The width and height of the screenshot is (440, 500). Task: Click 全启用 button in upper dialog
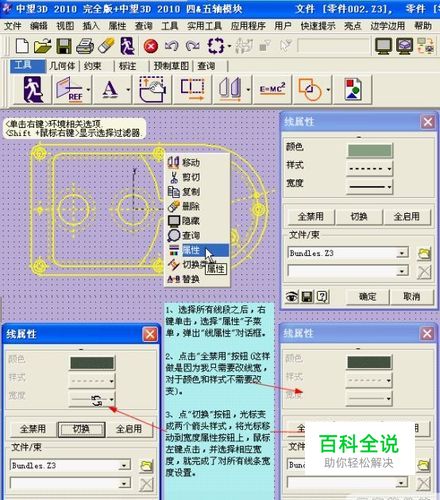point(407,217)
